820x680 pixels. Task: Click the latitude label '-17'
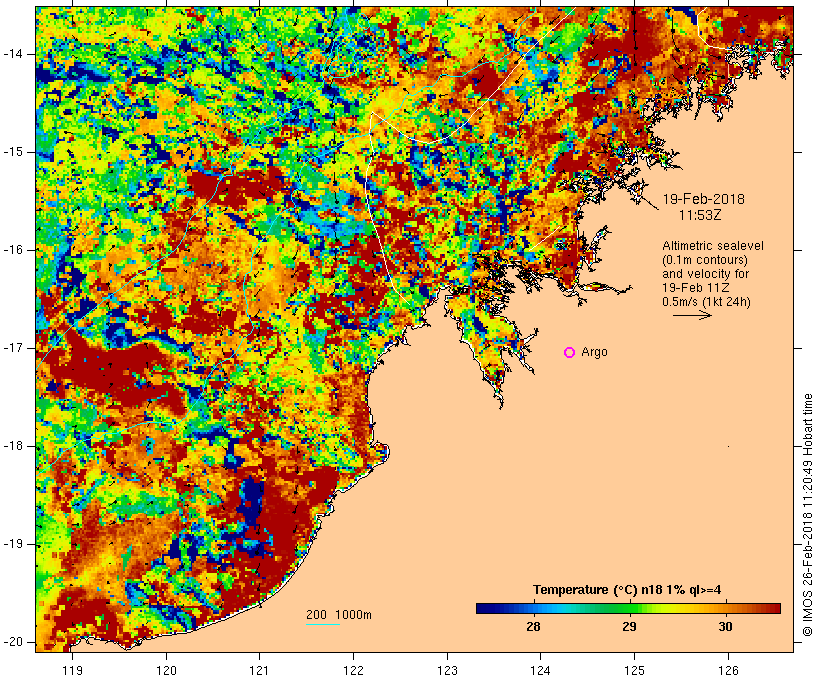pyautogui.click(x=13, y=348)
